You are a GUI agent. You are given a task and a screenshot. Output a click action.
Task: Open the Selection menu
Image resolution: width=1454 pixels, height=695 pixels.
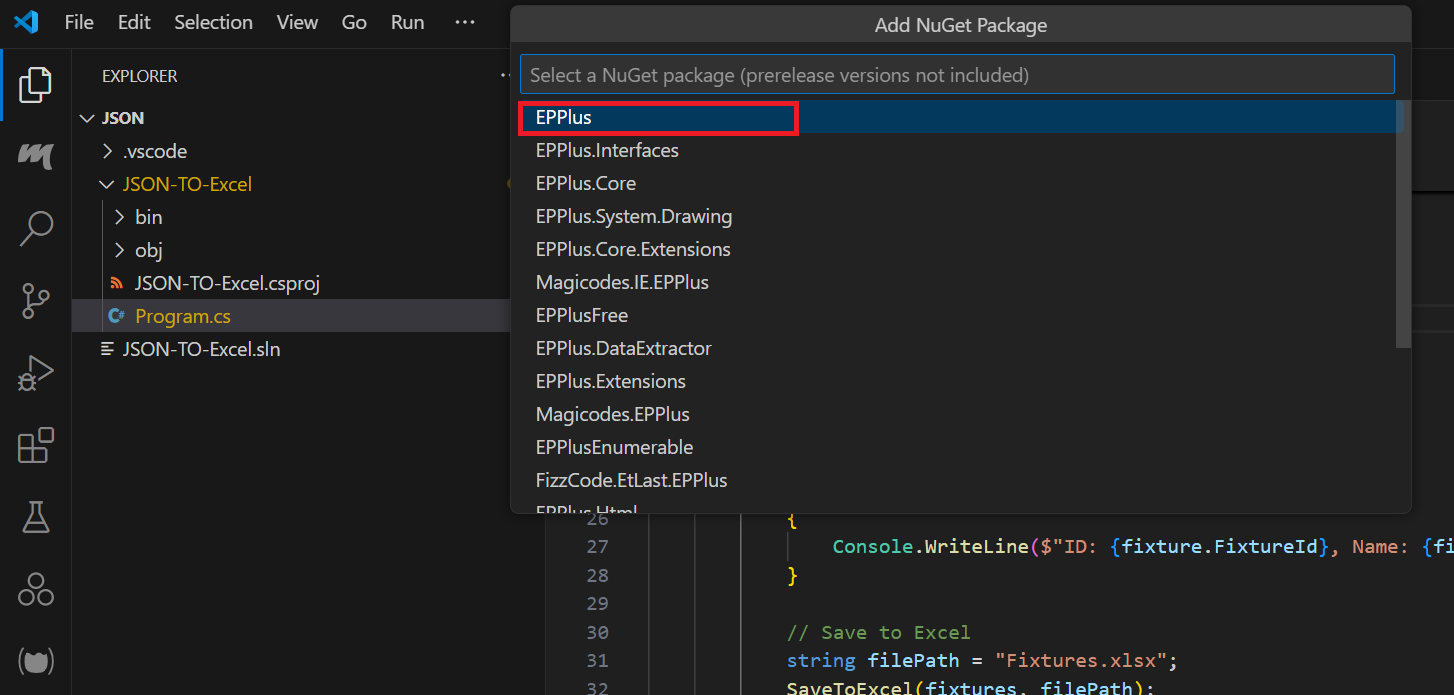click(213, 22)
